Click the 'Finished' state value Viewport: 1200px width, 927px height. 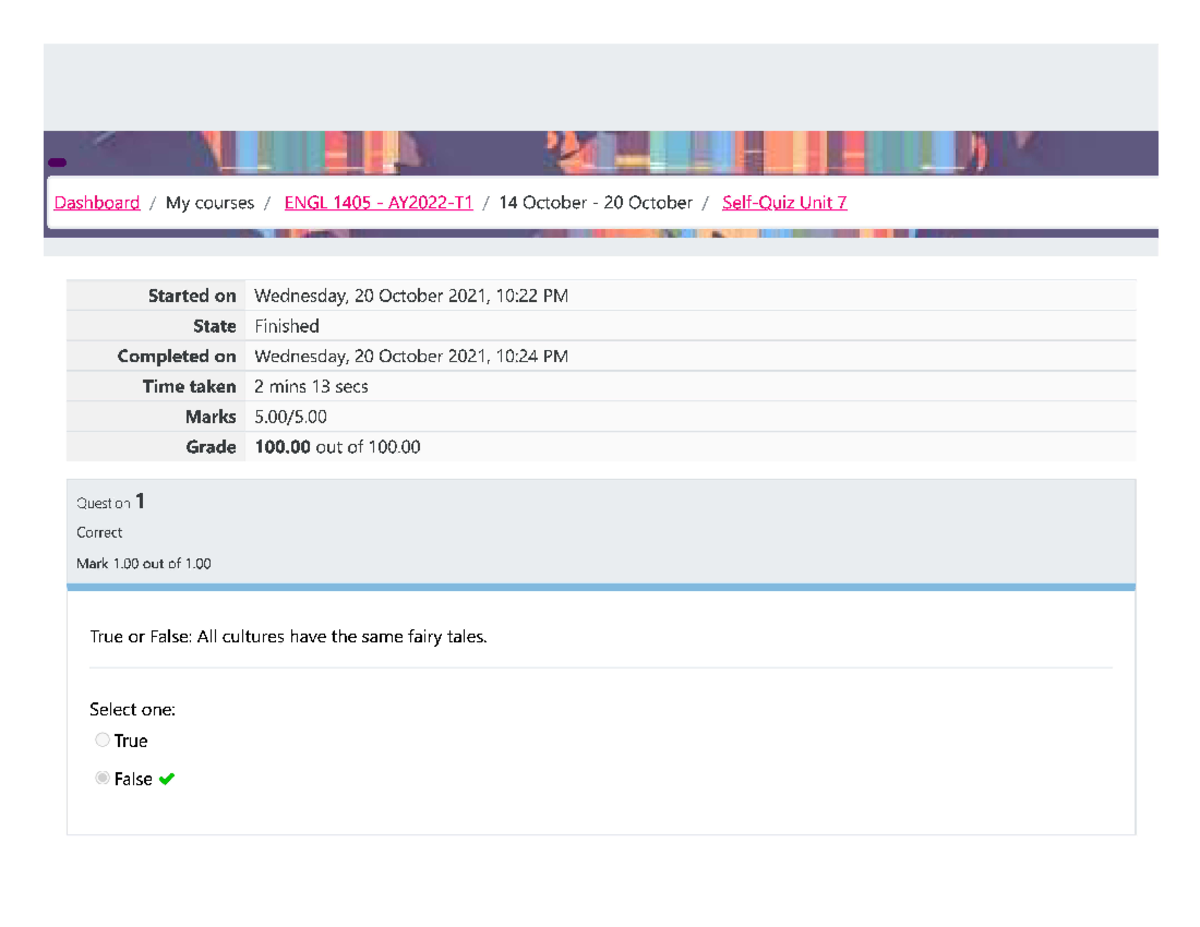point(287,326)
